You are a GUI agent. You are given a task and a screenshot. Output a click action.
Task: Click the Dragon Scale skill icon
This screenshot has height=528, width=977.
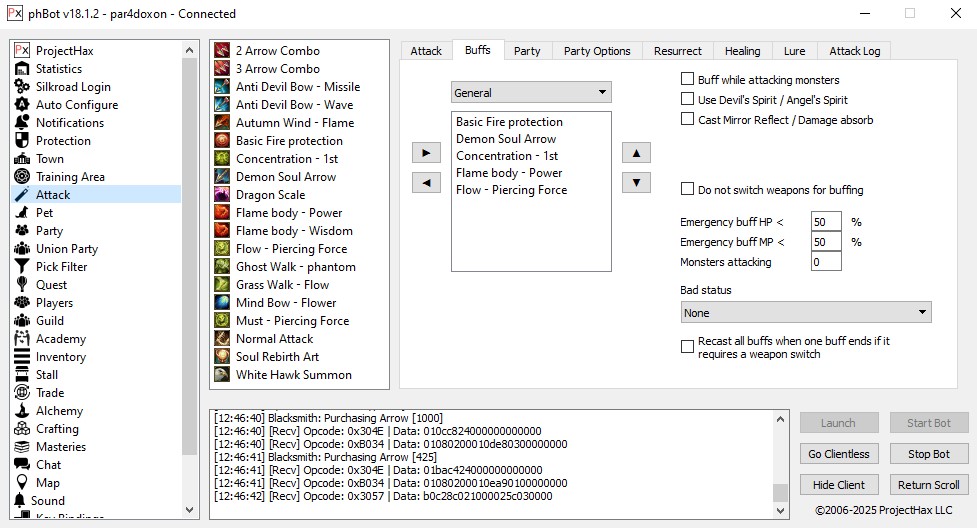[x=222, y=195]
